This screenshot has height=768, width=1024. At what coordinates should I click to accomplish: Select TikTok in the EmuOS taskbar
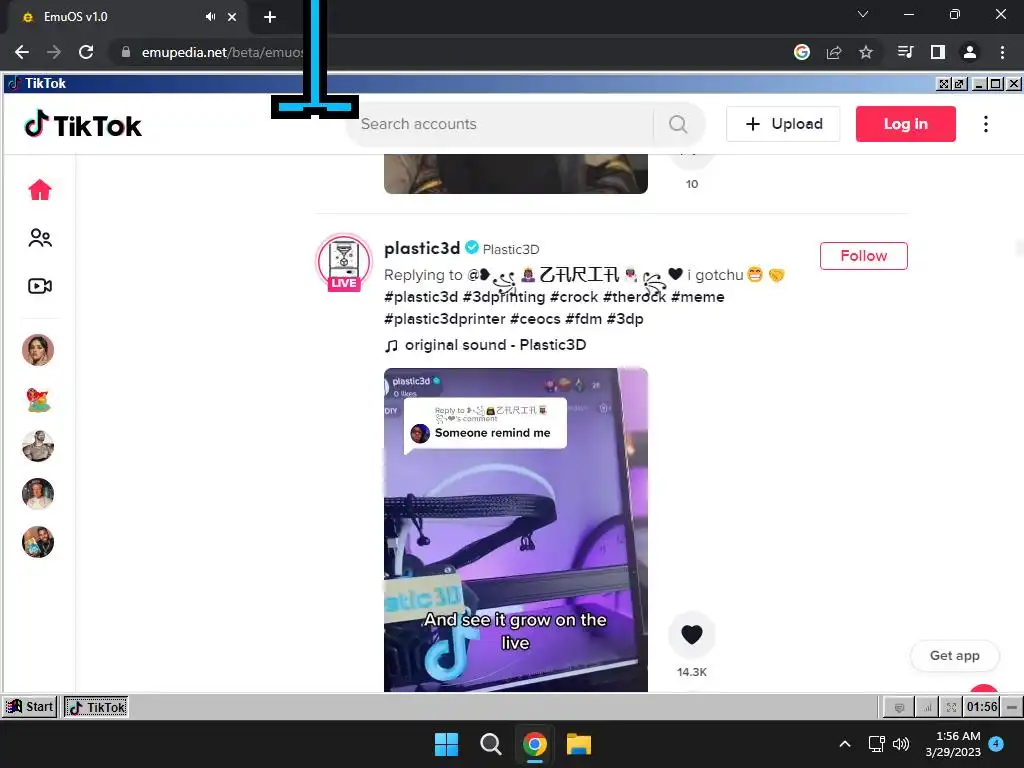click(96, 707)
